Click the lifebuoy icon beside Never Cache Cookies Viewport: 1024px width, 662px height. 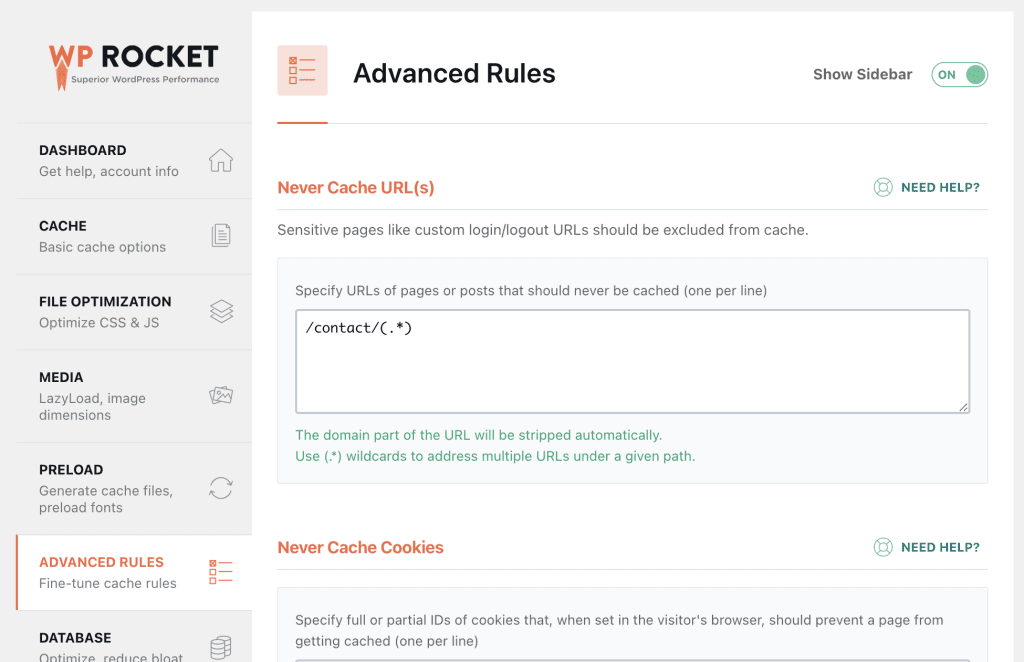tap(883, 547)
